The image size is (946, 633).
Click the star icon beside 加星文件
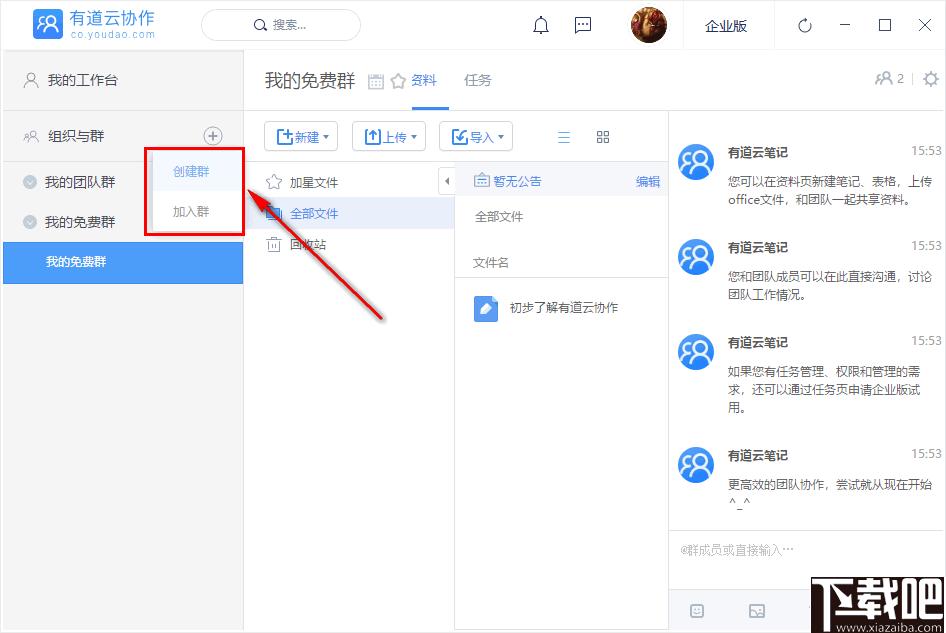(x=274, y=182)
